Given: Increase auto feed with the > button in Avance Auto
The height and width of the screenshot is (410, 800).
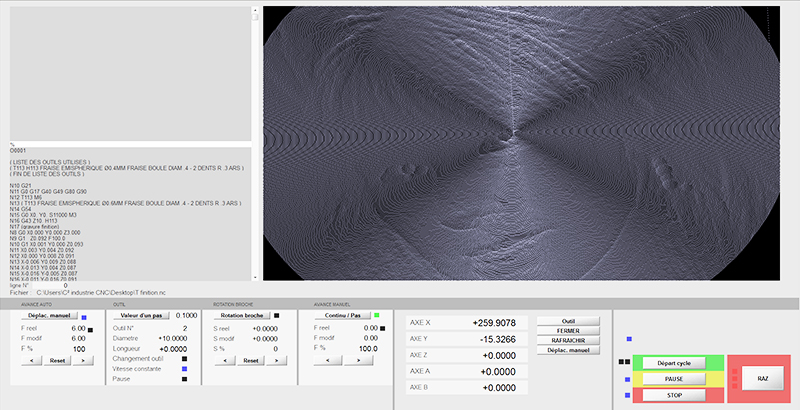Looking at the screenshot, I should (x=83, y=361).
